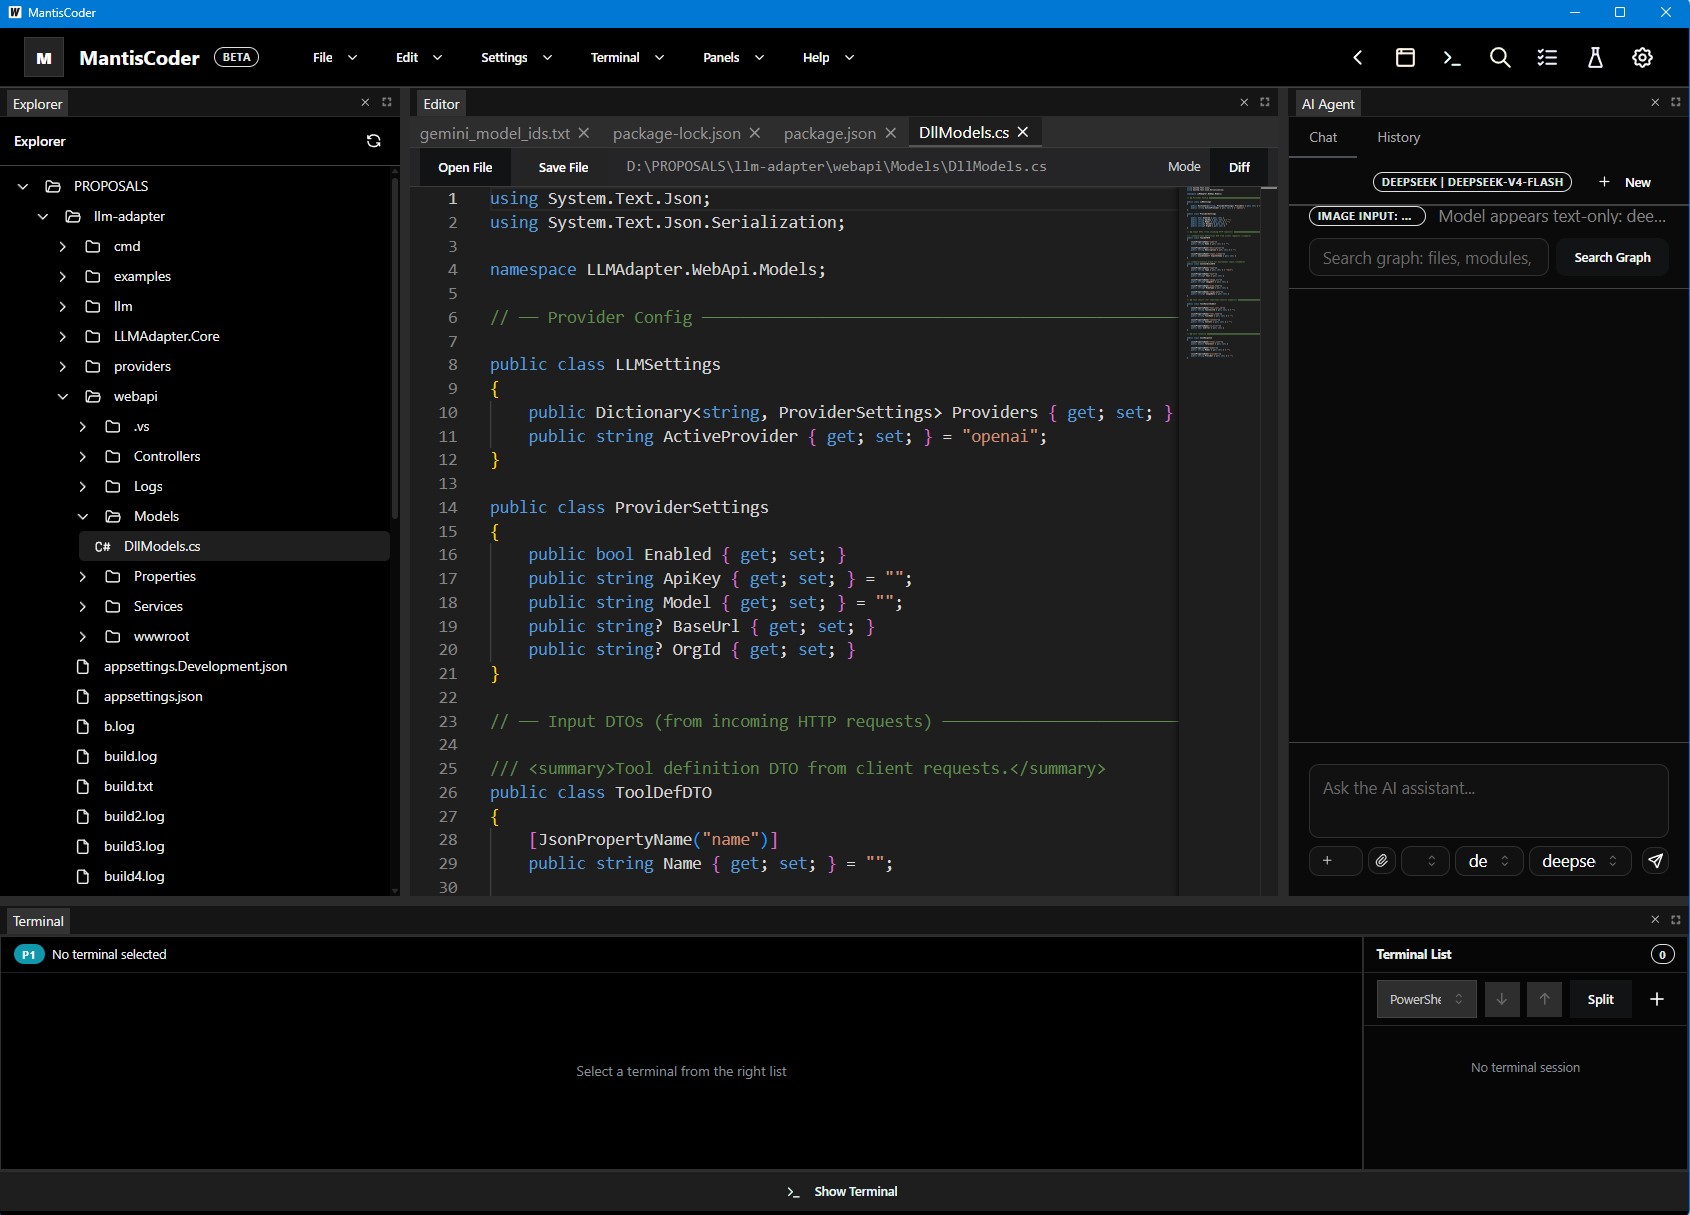This screenshot has width=1690, height=1215.
Task: Collapse the webapi folder
Action: click(63, 396)
